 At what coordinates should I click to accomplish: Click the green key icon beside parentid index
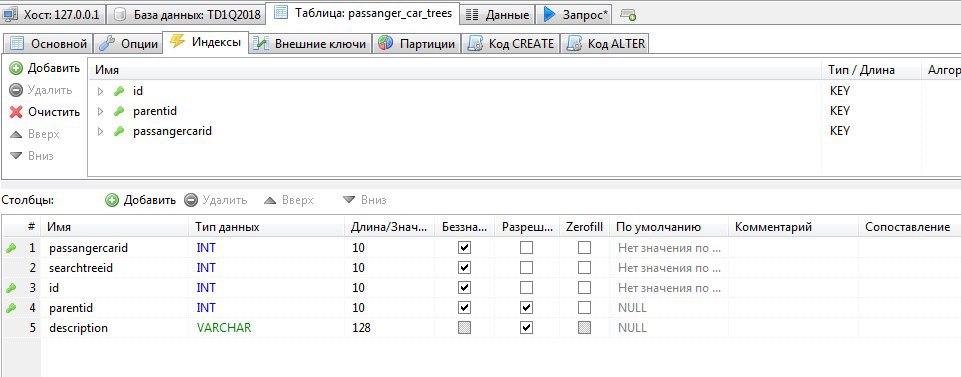pos(119,112)
